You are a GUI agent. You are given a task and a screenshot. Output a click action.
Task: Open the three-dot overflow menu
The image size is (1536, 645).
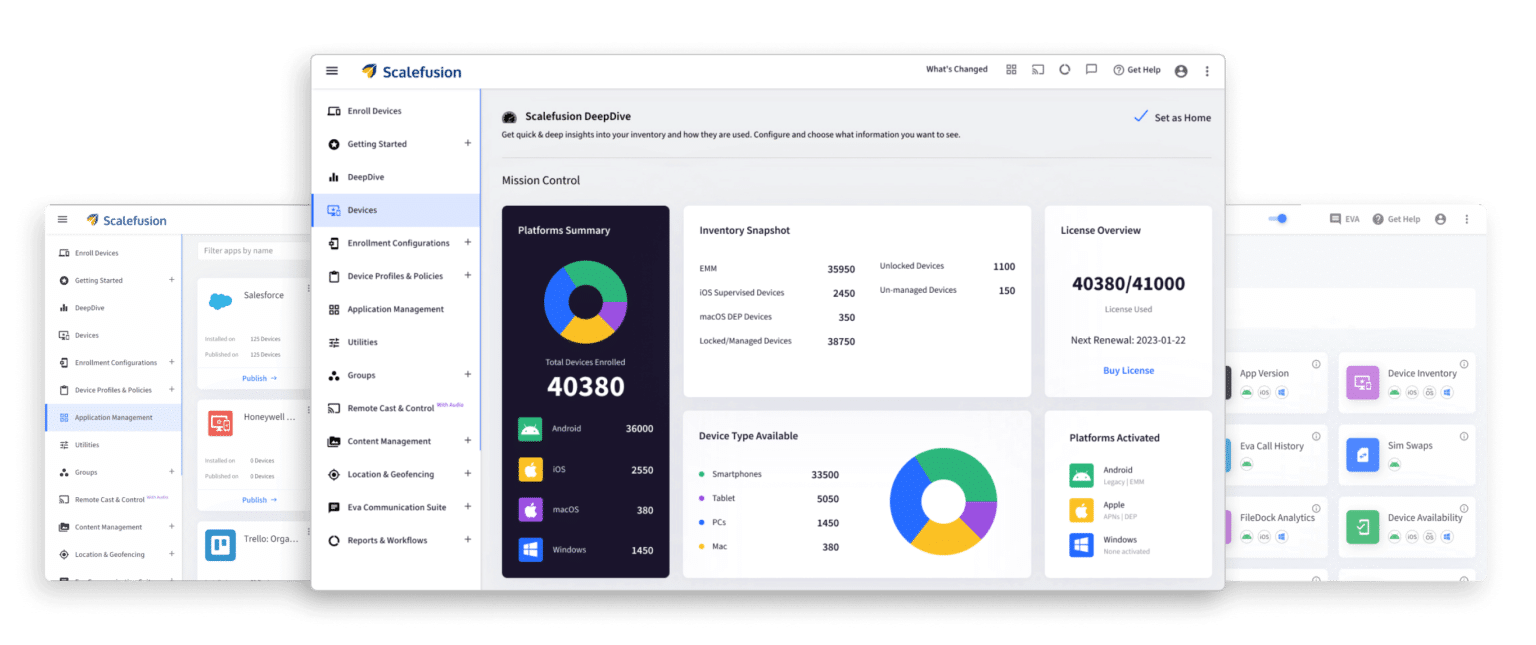click(1207, 70)
